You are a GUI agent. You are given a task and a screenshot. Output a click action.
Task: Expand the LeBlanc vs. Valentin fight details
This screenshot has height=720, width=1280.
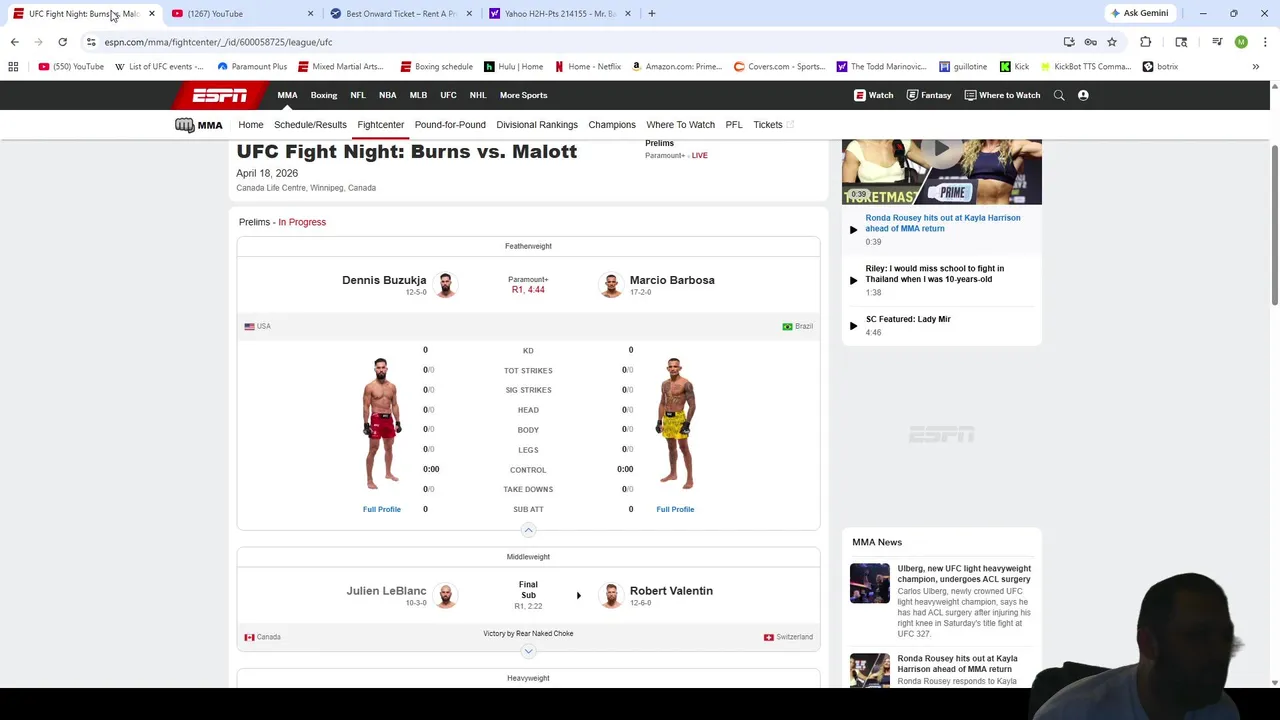point(528,651)
